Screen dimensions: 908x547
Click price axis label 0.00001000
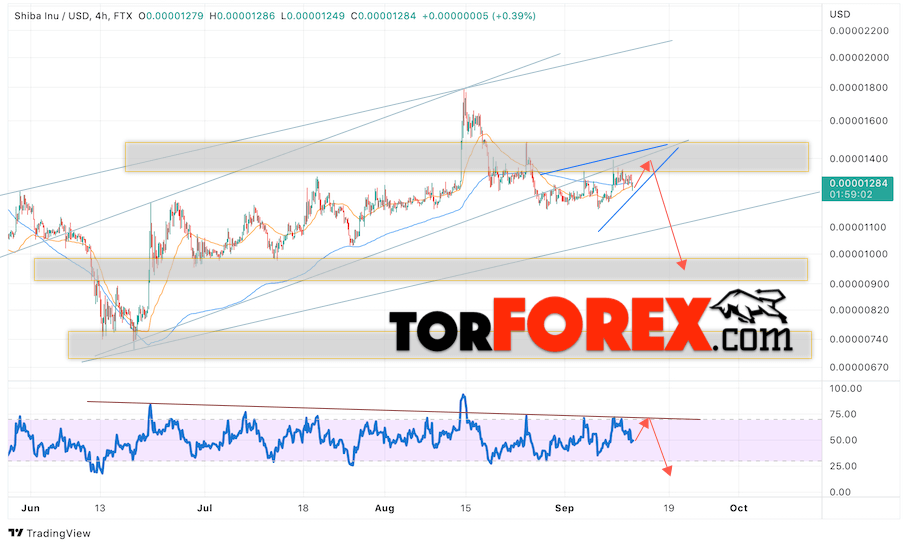[859, 254]
